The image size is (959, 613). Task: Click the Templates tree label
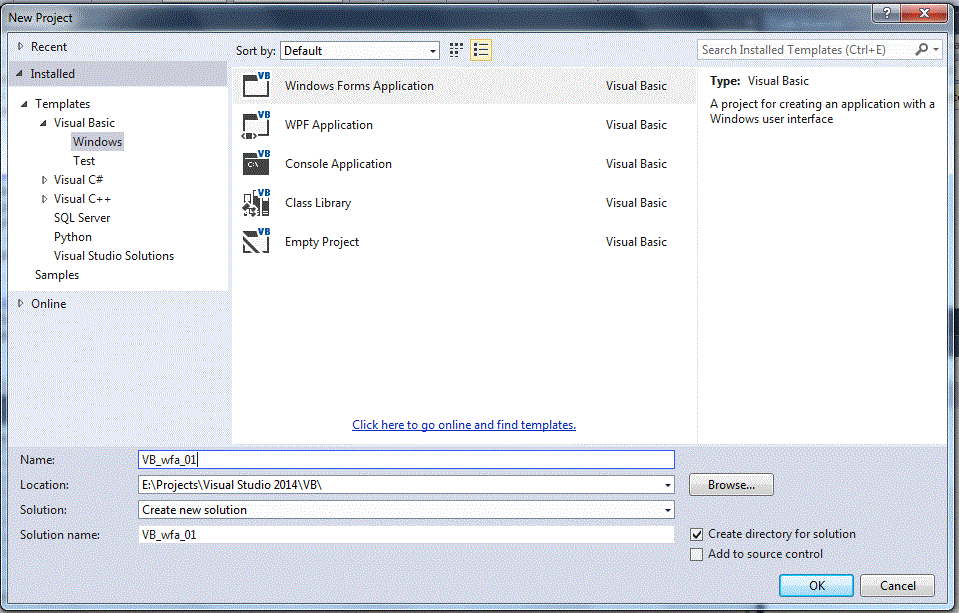[62, 104]
